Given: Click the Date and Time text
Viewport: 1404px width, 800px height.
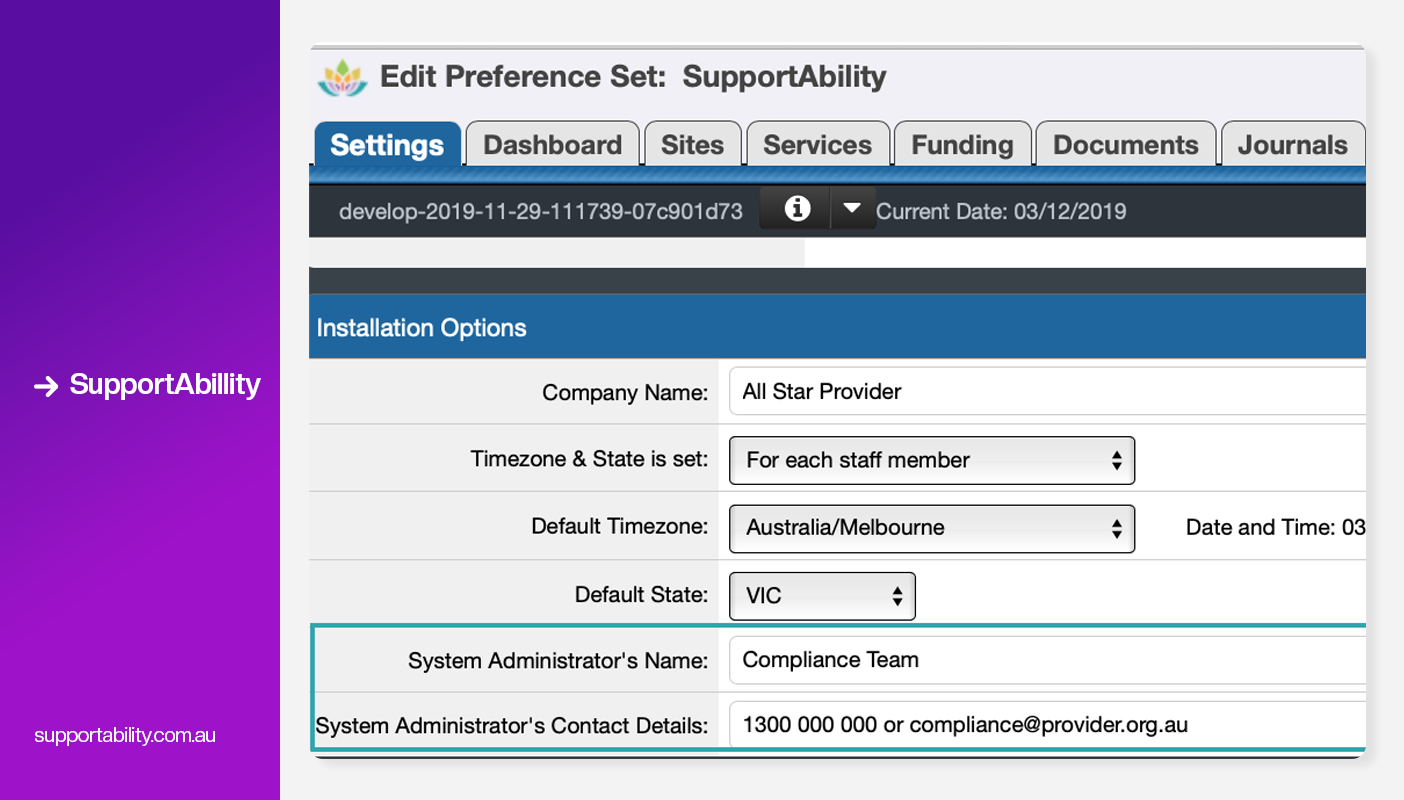Looking at the screenshot, I should click(x=1275, y=527).
